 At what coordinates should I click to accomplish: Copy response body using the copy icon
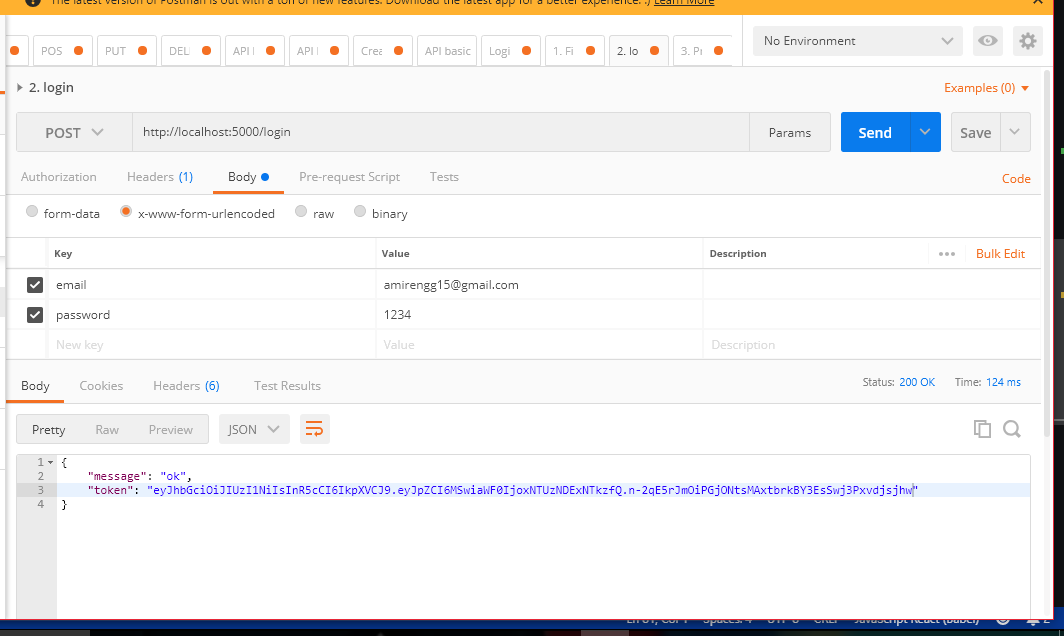pyautogui.click(x=982, y=428)
